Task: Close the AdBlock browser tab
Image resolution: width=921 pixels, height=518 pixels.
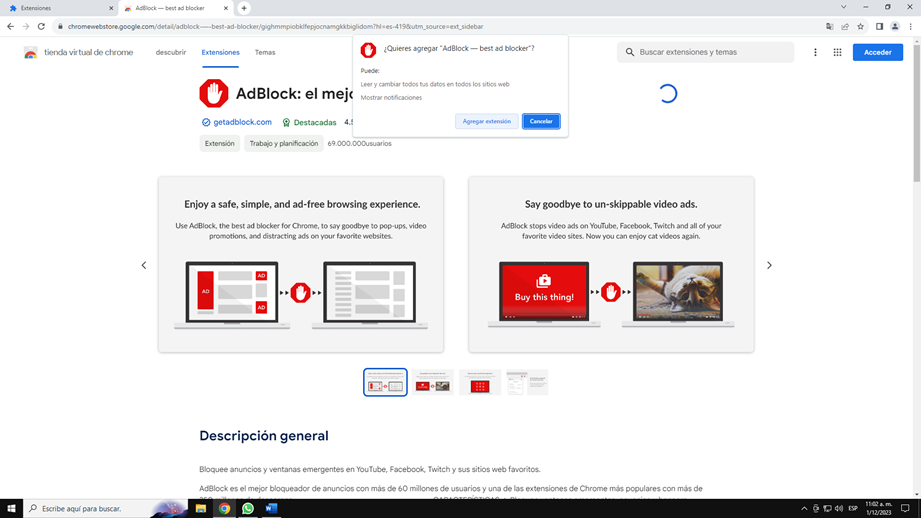Action: (x=226, y=8)
